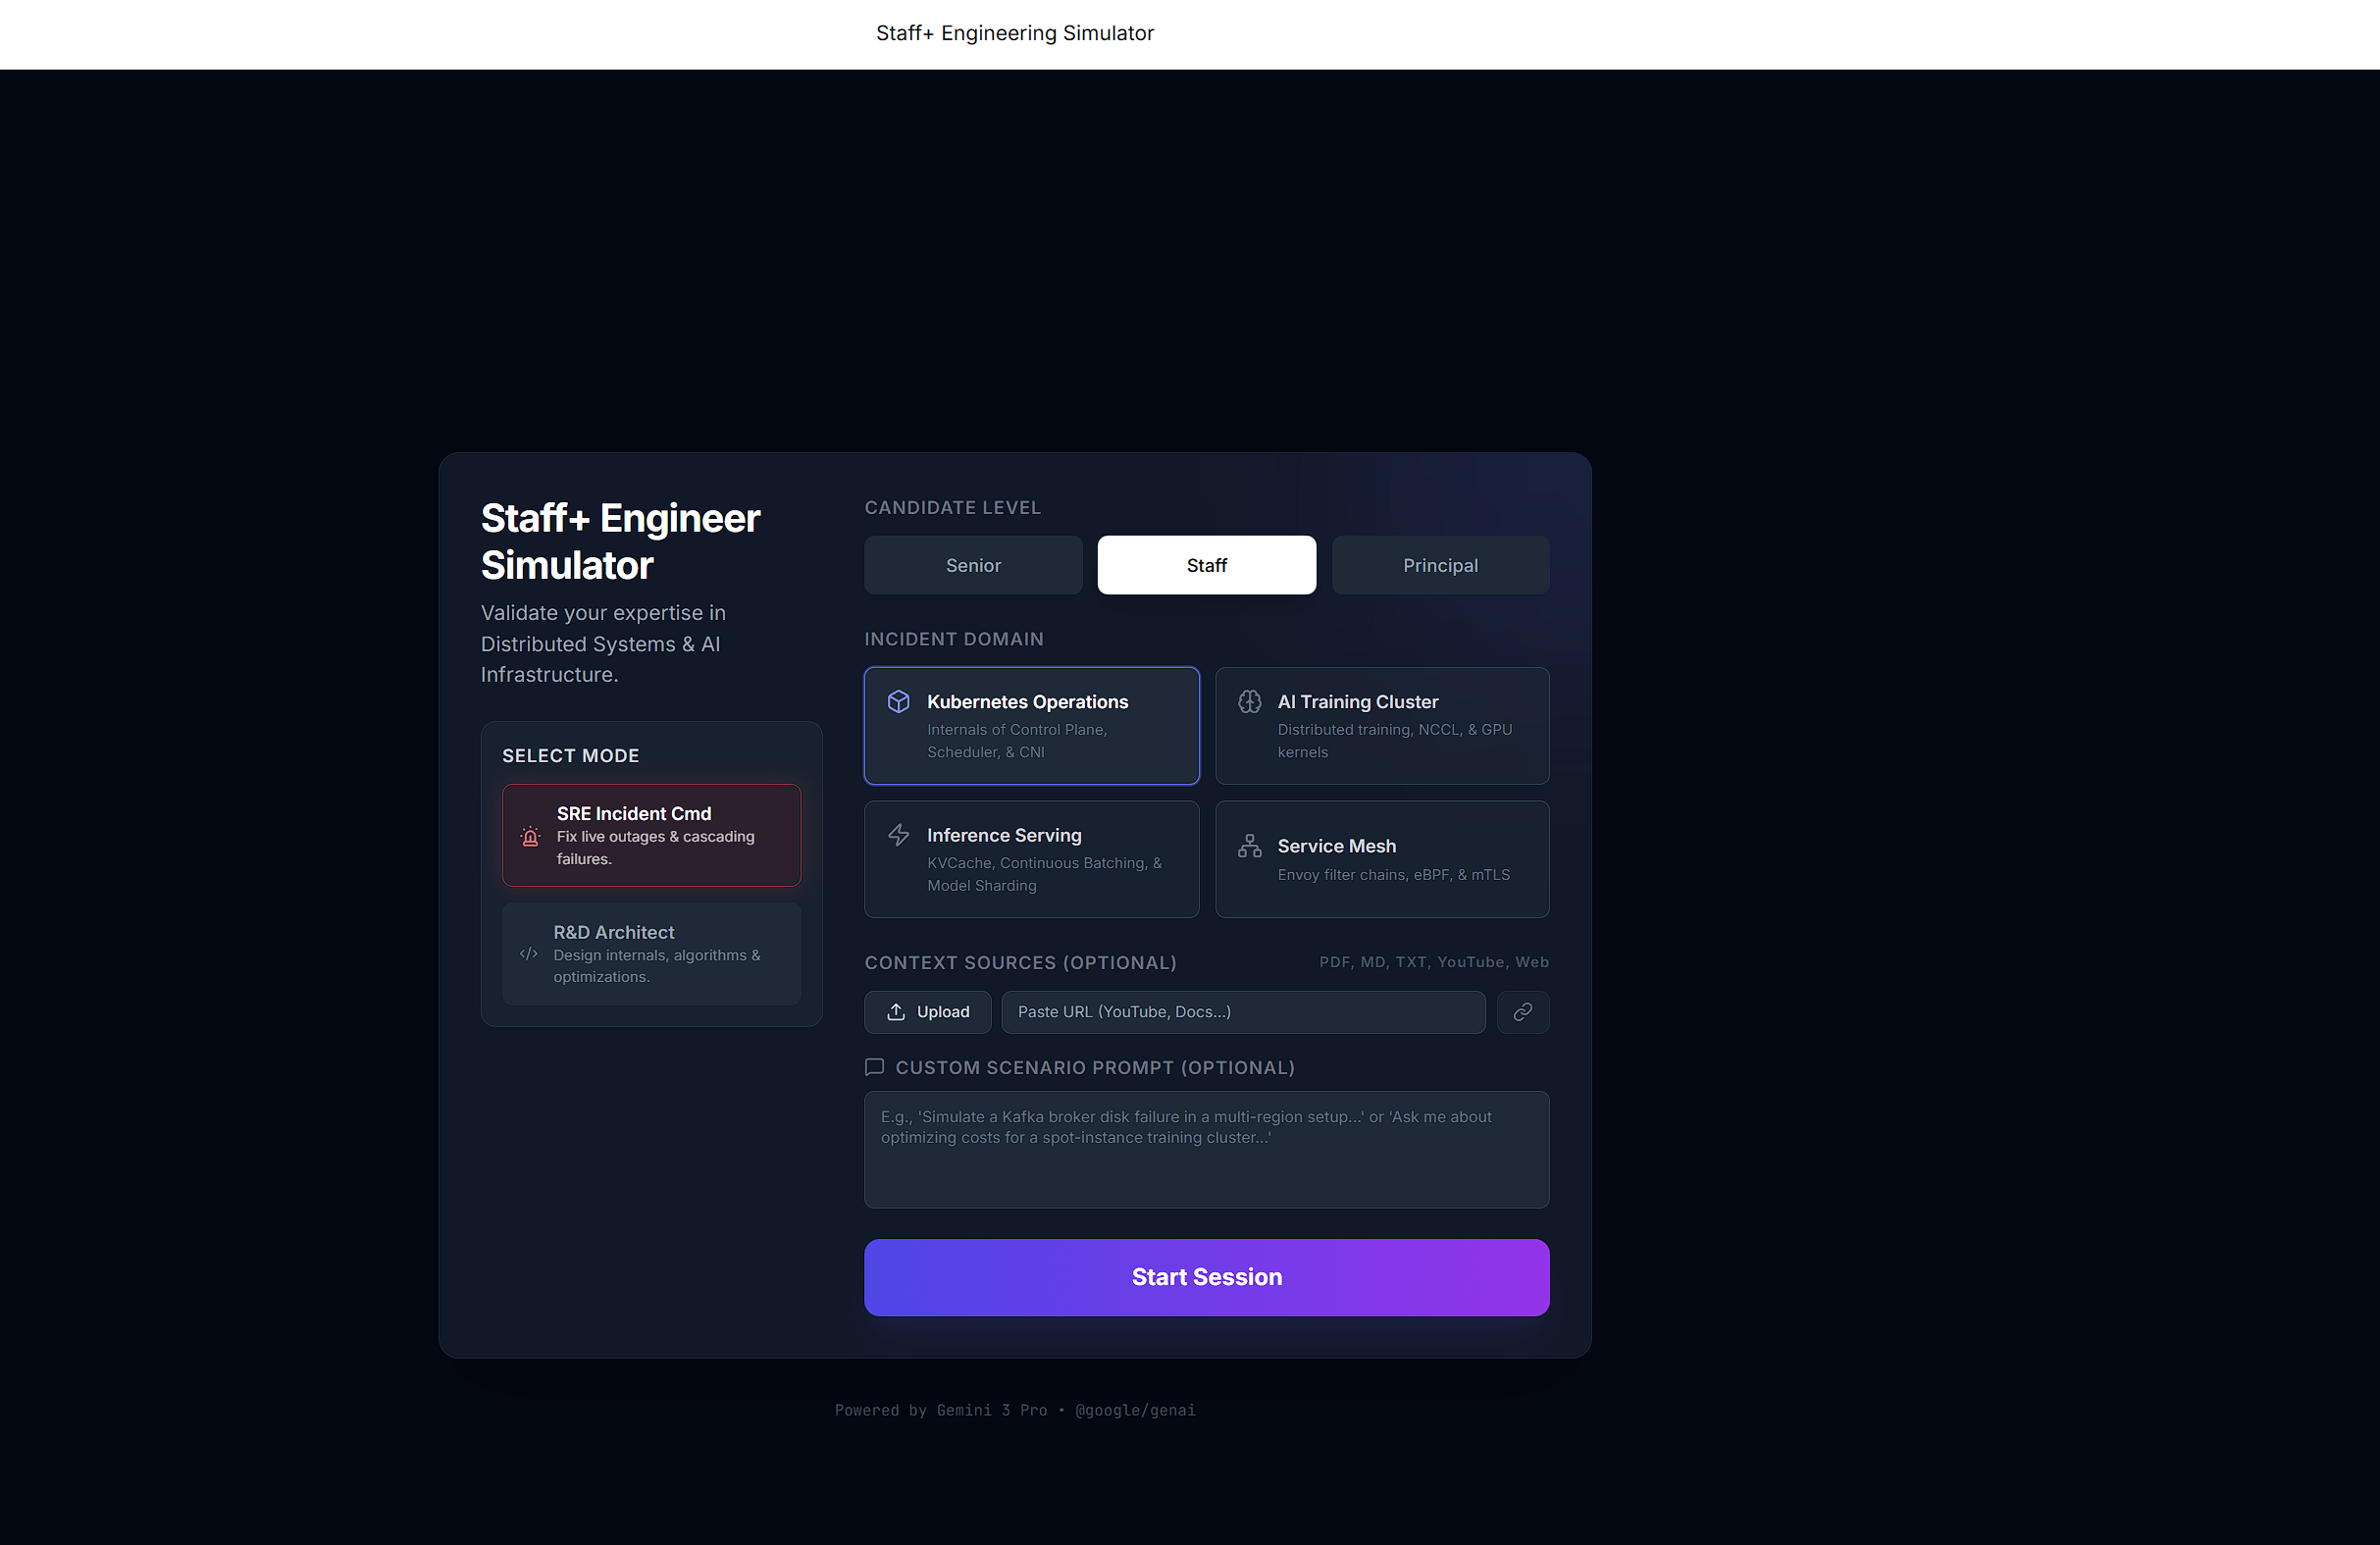
Task: Click the Service Mesh network hierarchy icon
Action: point(1250,845)
